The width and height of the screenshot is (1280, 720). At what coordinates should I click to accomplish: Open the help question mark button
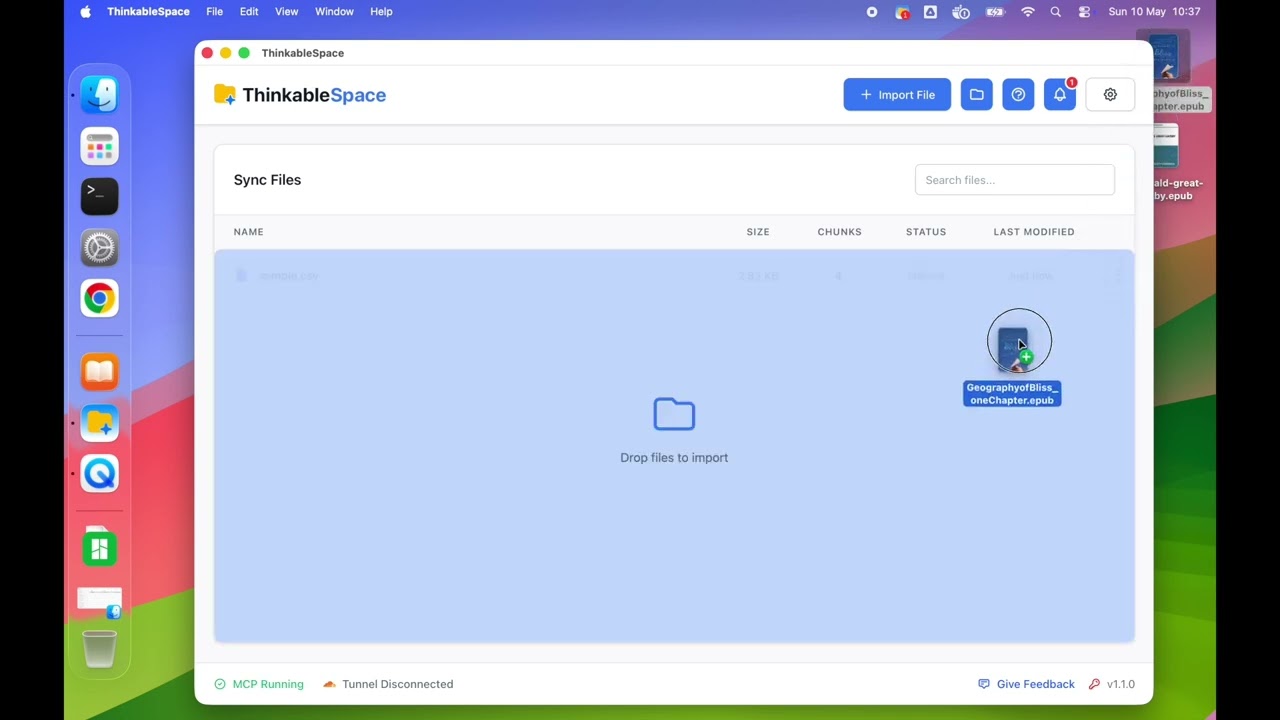click(x=1018, y=95)
